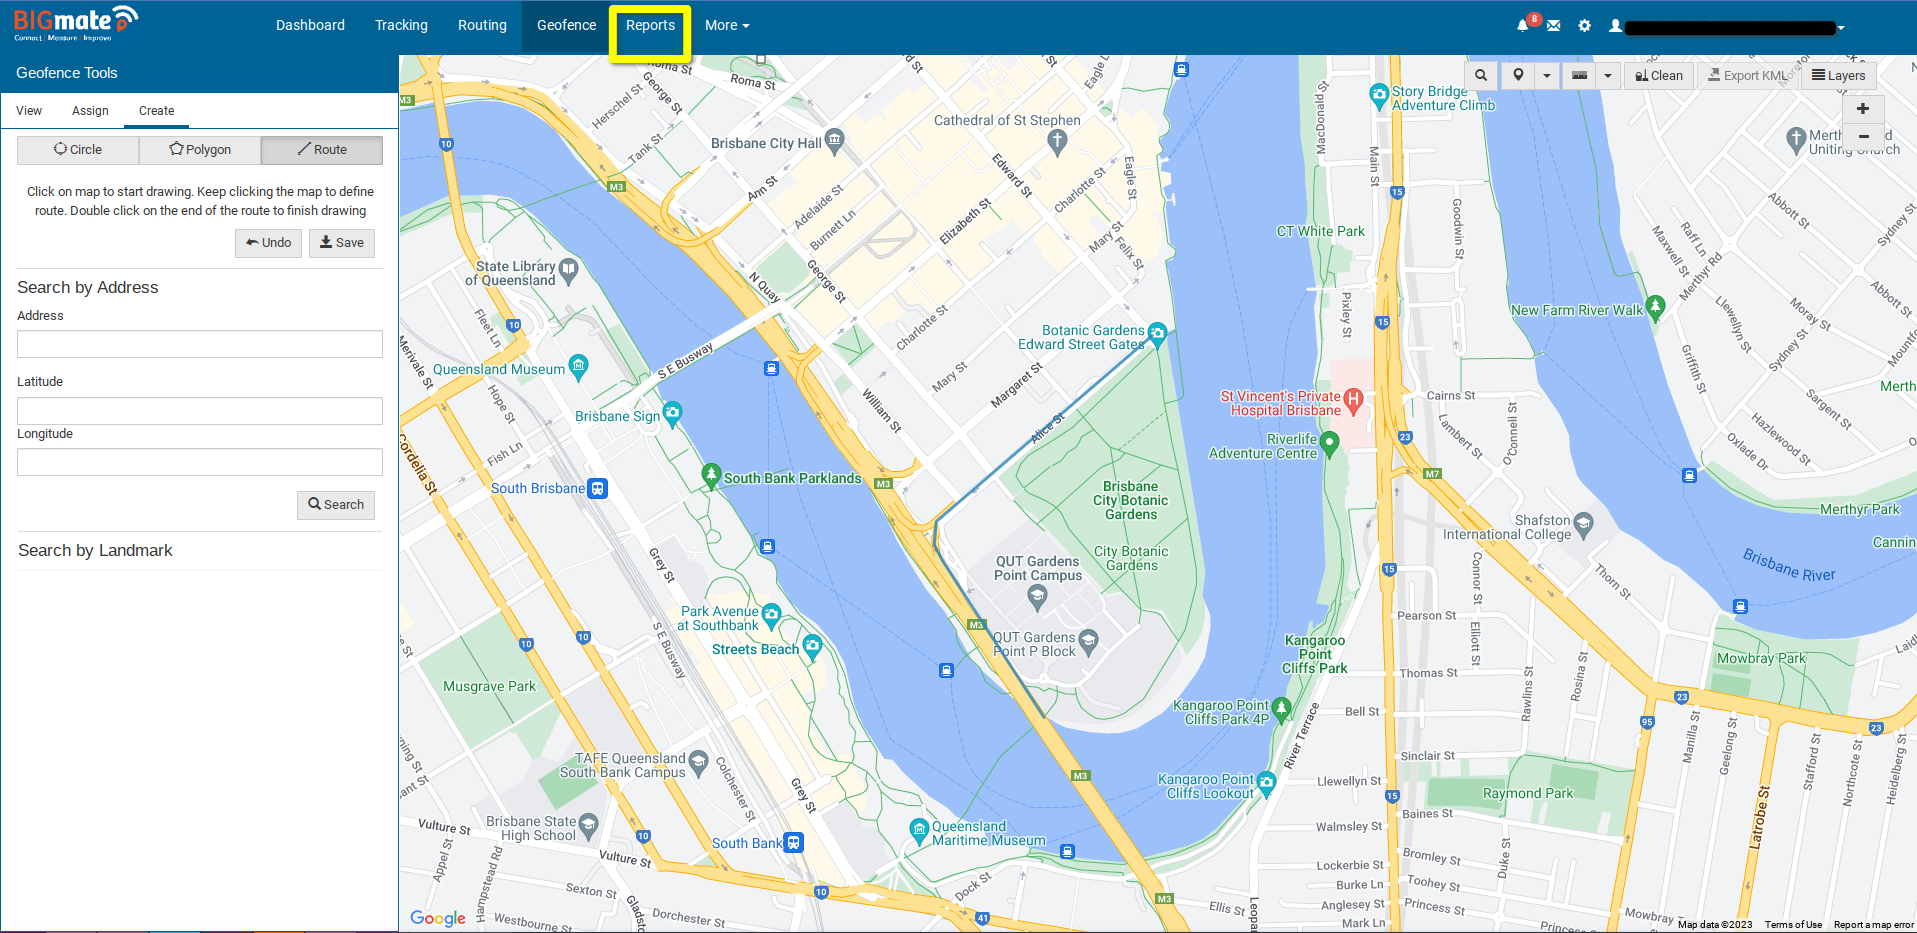Click the Riverlife Adventure Centre marker
The width and height of the screenshot is (1917, 933).
point(1329,442)
